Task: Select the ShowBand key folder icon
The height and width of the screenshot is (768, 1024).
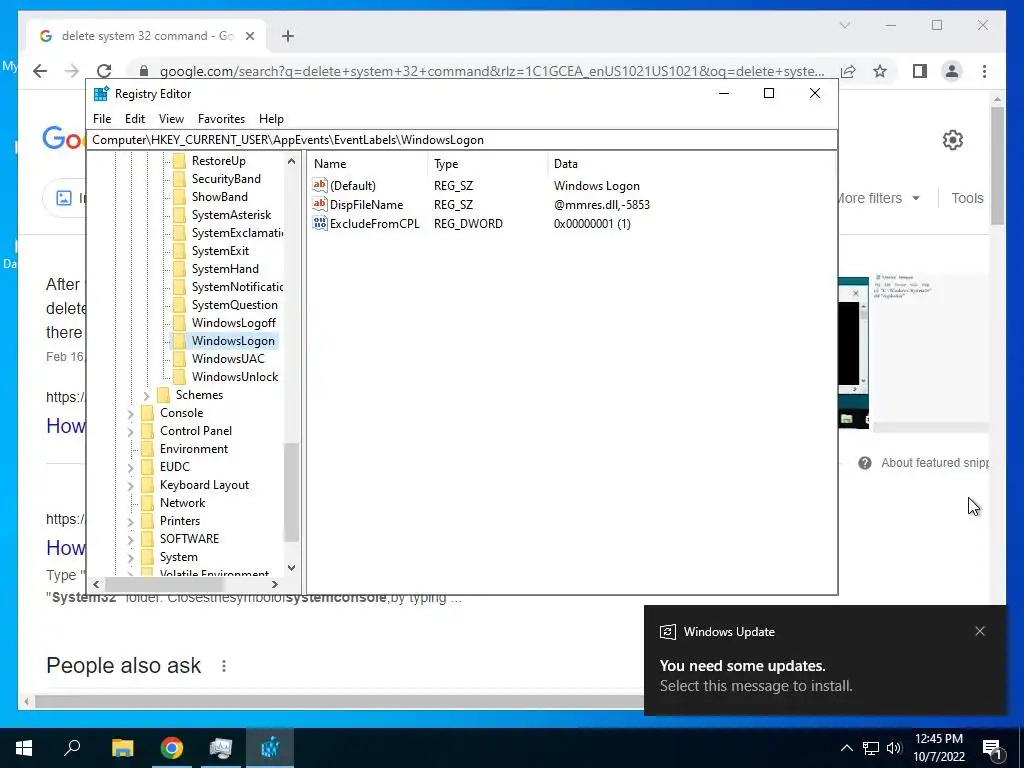Action: 179,197
